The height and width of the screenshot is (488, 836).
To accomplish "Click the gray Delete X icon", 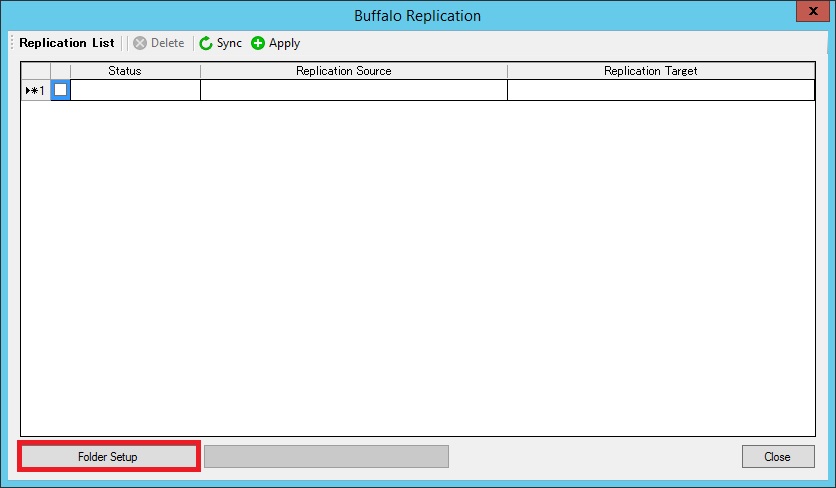I will pos(140,43).
